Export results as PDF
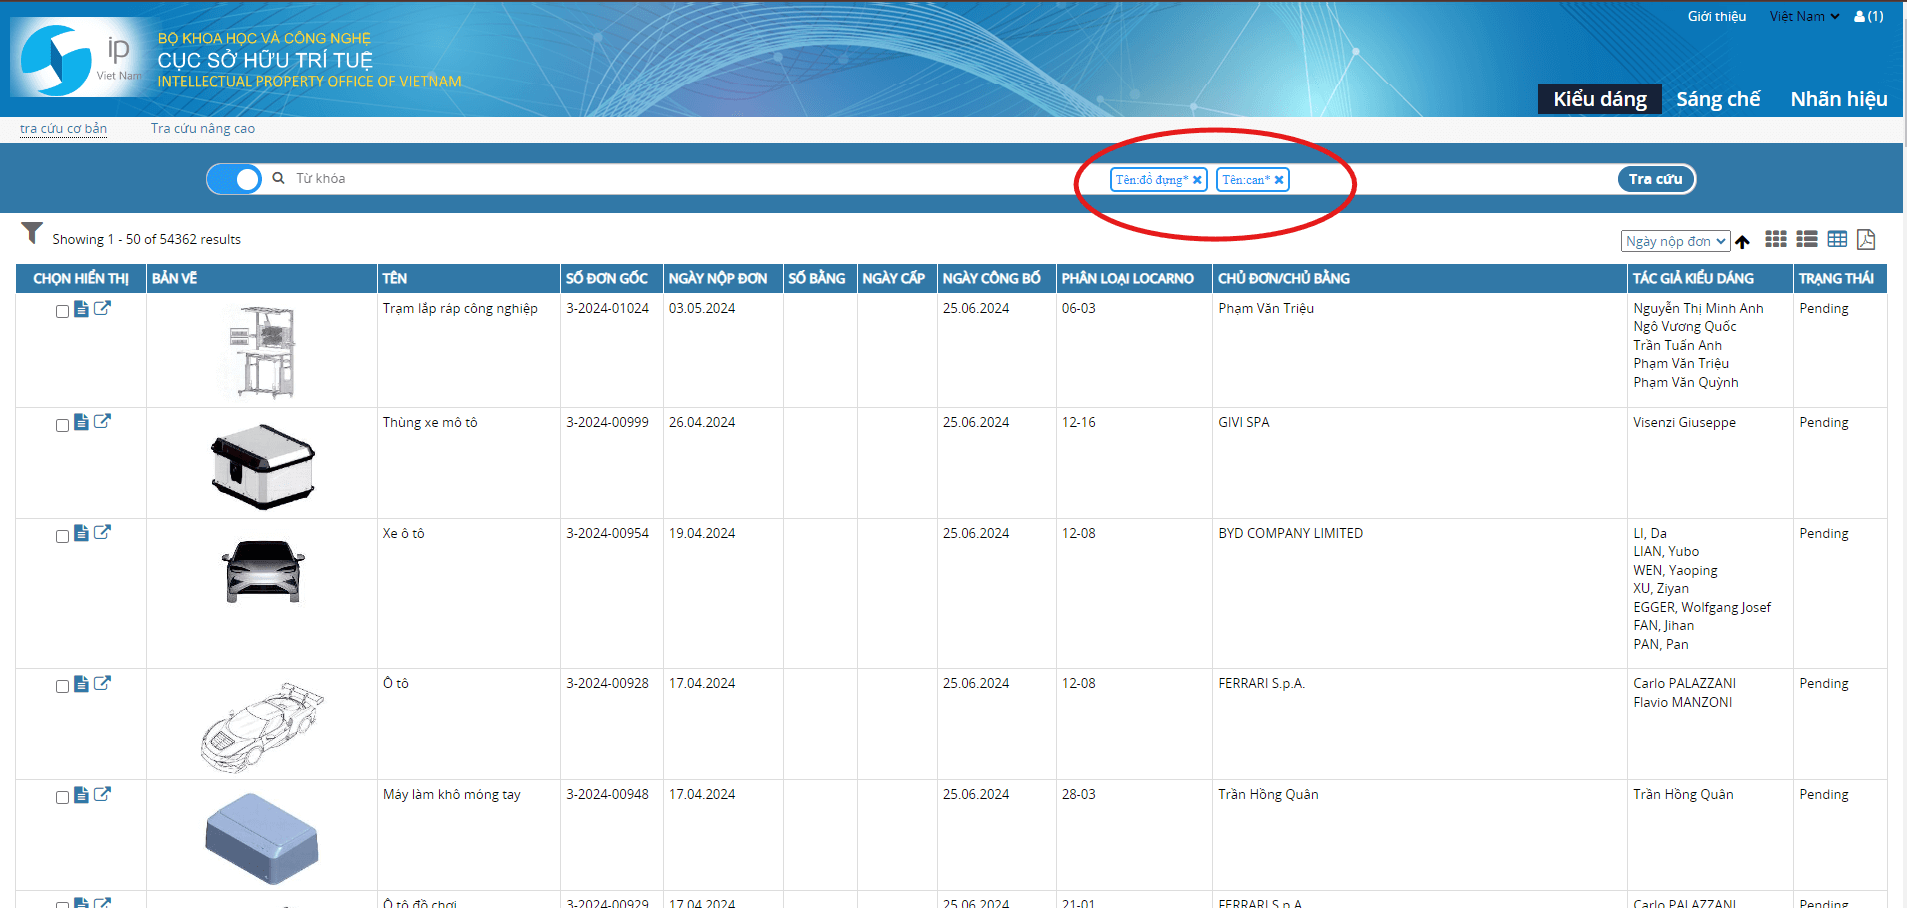Image resolution: width=1907 pixels, height=908 pixels. coord(1865,239)
